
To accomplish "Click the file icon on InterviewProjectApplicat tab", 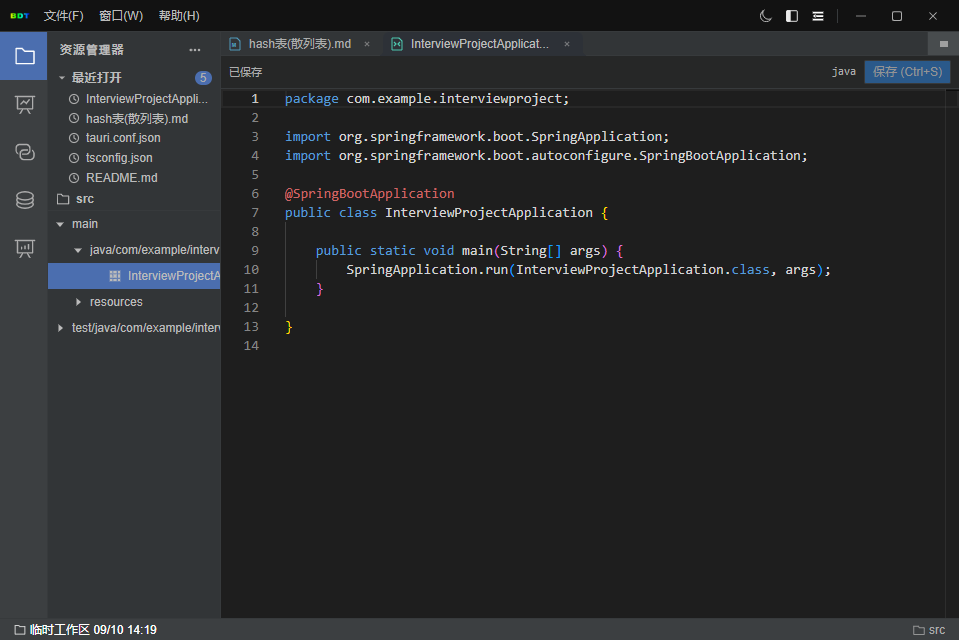I will [x=397, y=44].
